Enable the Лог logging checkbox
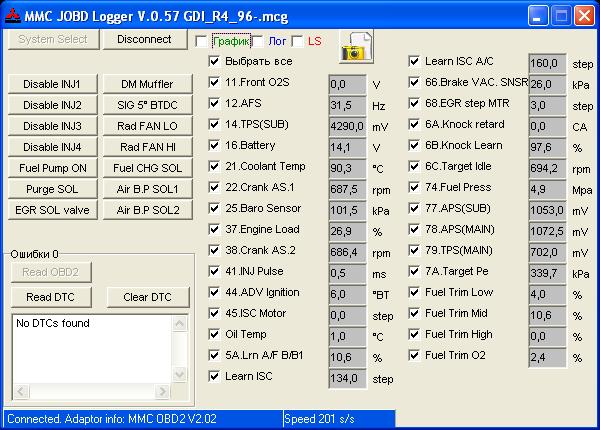This screenshot has height=430, width=600. [x=258, y=41]
